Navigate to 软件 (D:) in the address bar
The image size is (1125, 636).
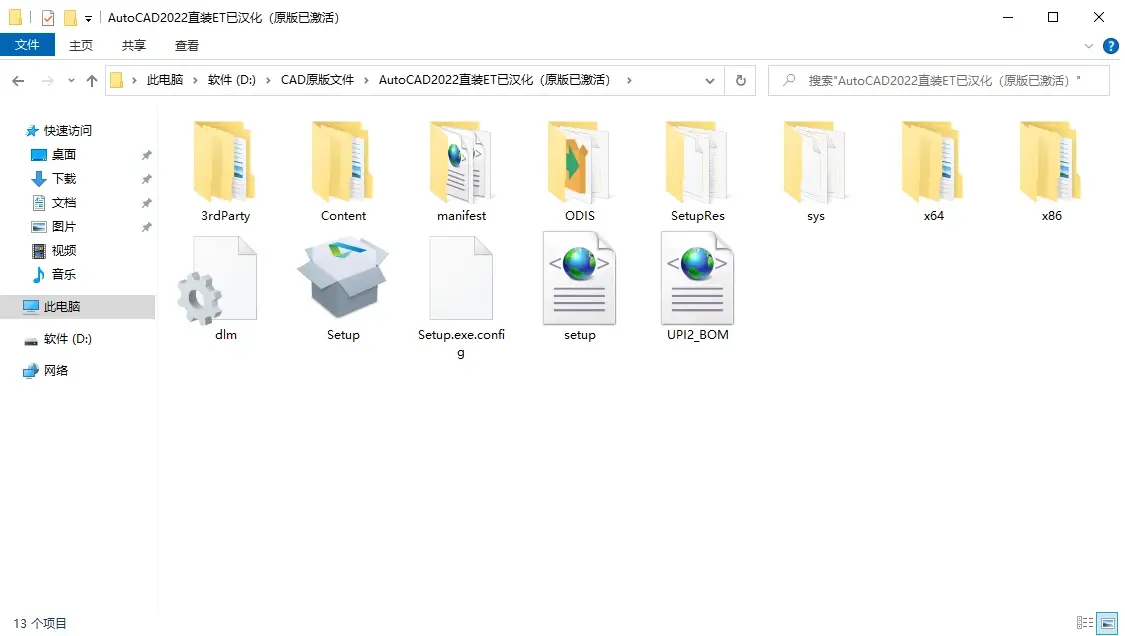[232, 80]
